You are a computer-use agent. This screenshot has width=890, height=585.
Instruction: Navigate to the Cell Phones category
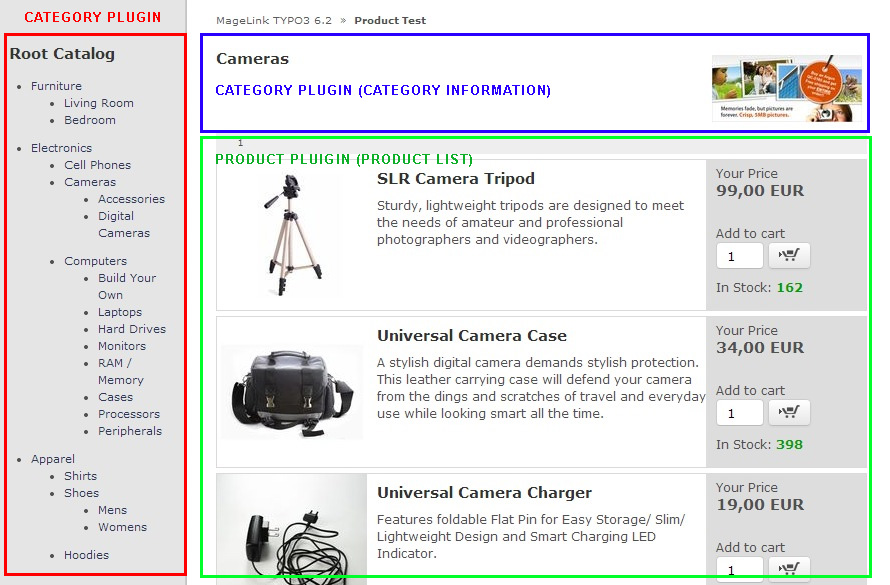97,165
